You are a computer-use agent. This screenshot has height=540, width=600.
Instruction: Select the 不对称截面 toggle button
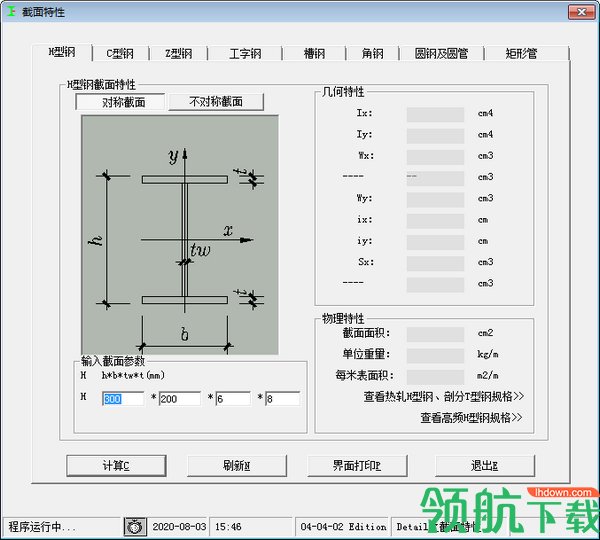pos(216,102)
